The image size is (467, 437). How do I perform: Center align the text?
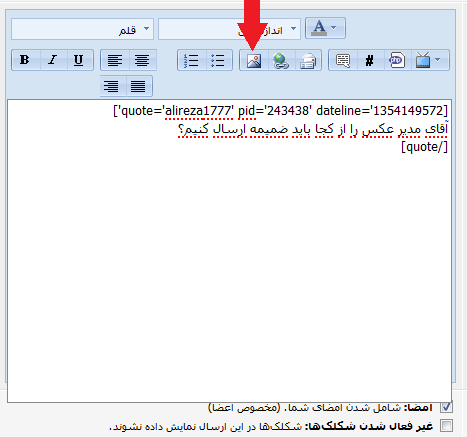pyautogui.click(x=142, y=60)
